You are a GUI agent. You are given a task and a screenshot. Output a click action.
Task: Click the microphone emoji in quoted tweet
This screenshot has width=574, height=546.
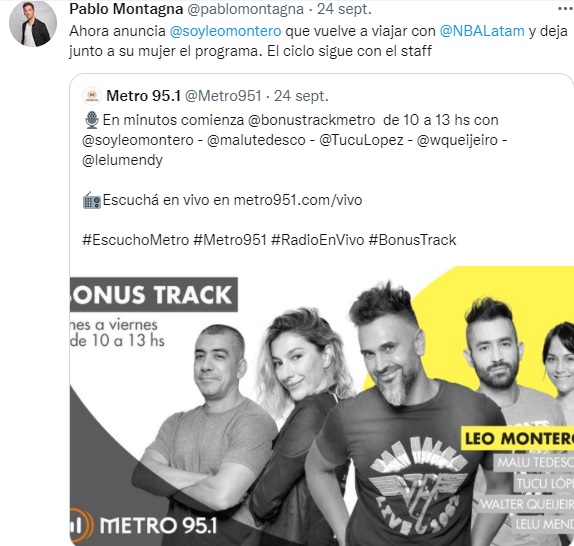92,120
